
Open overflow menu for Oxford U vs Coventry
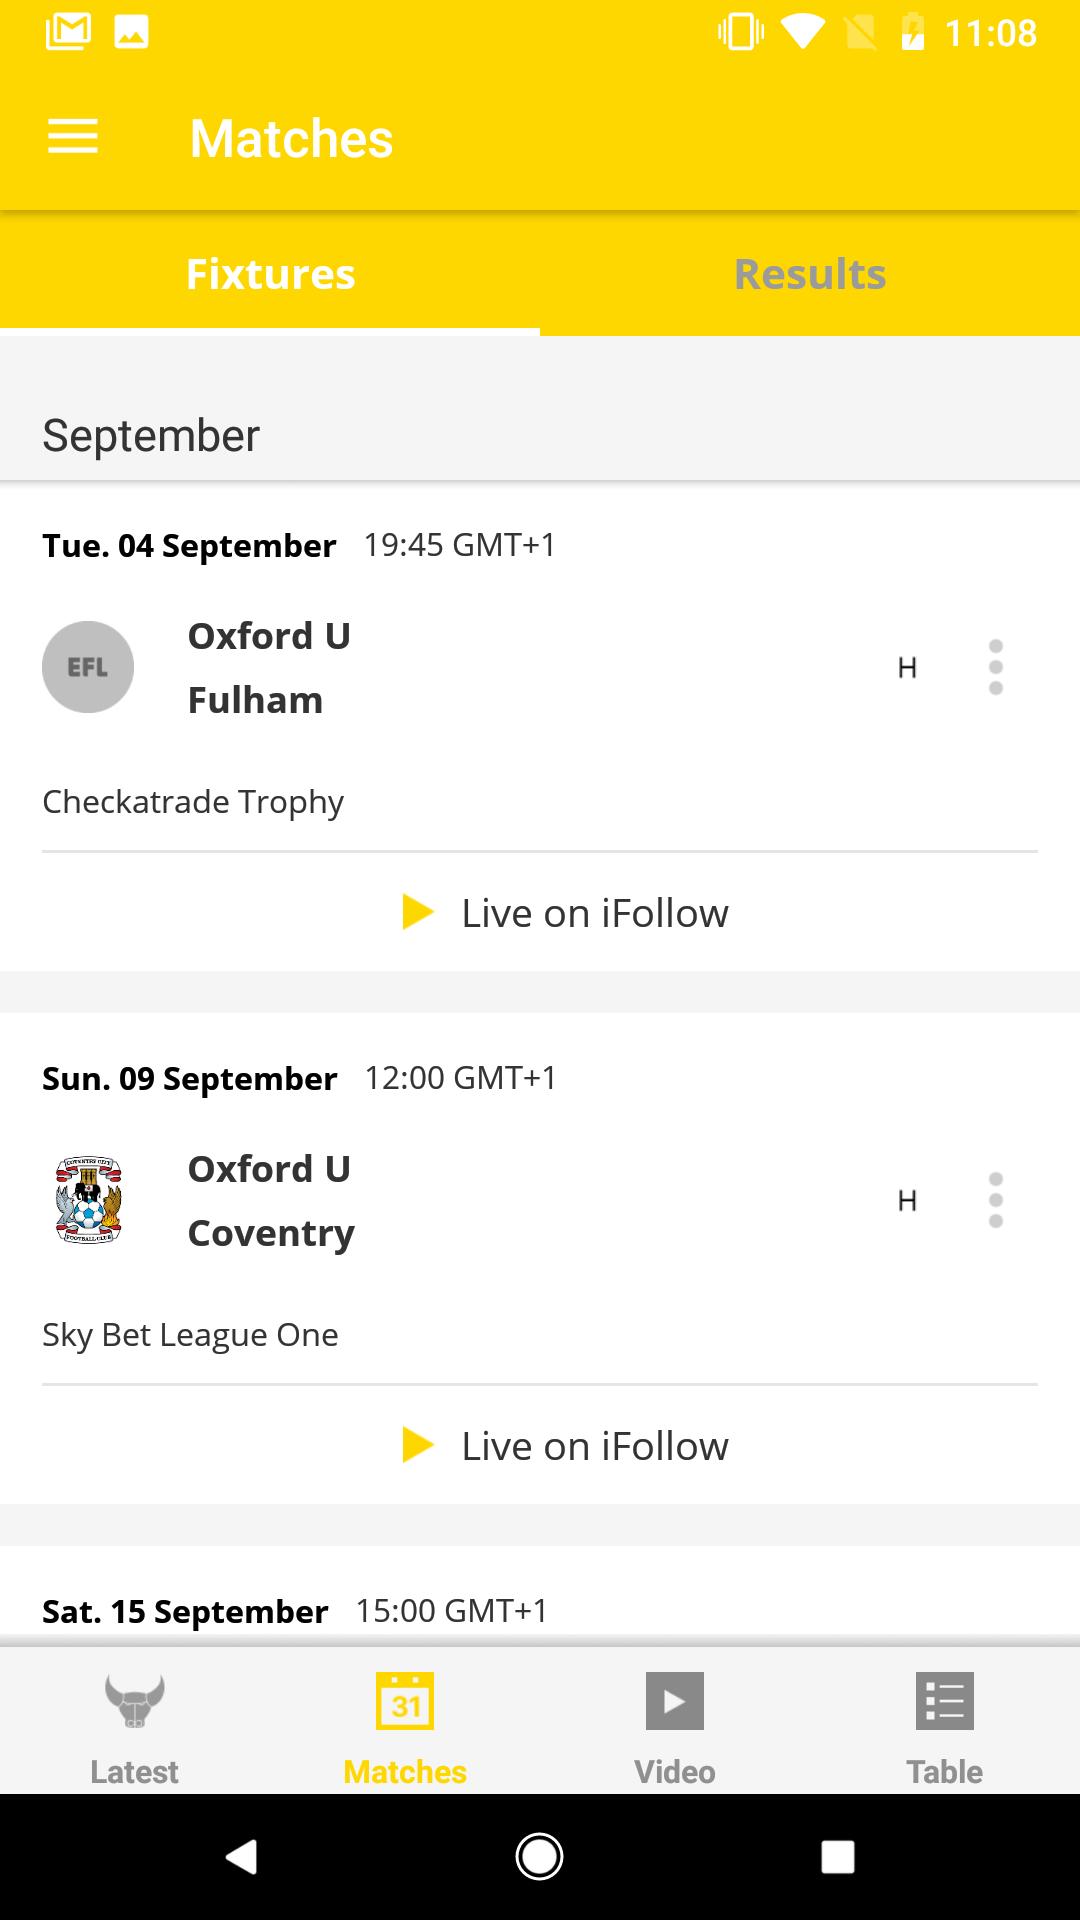(x=996, y=1200)
